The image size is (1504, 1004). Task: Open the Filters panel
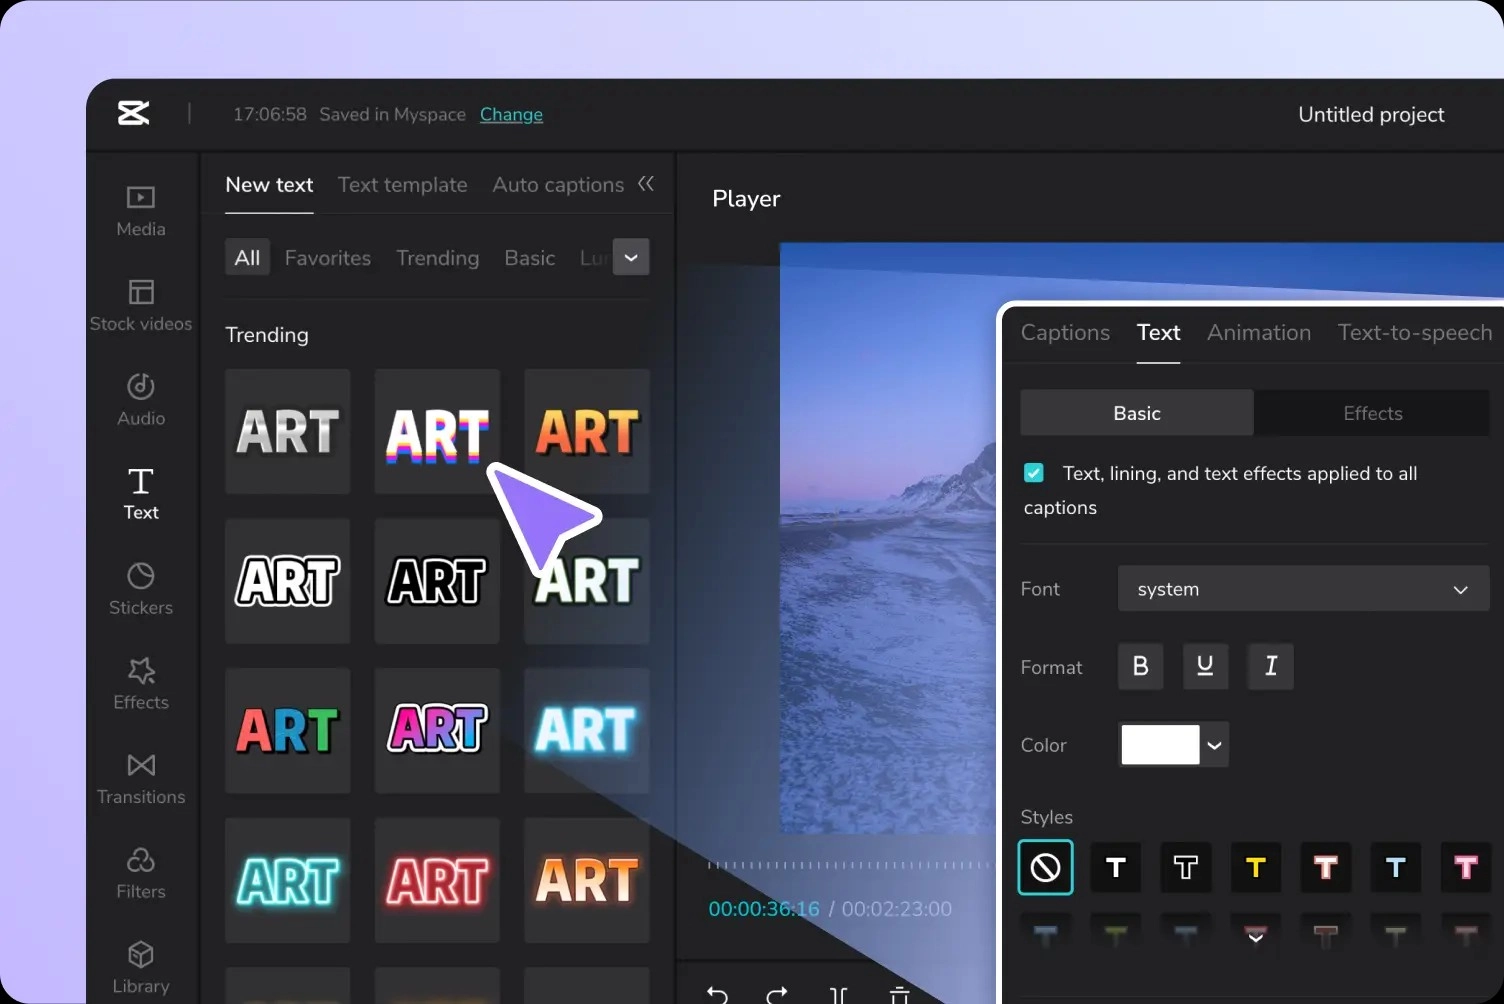pos(141,873)
